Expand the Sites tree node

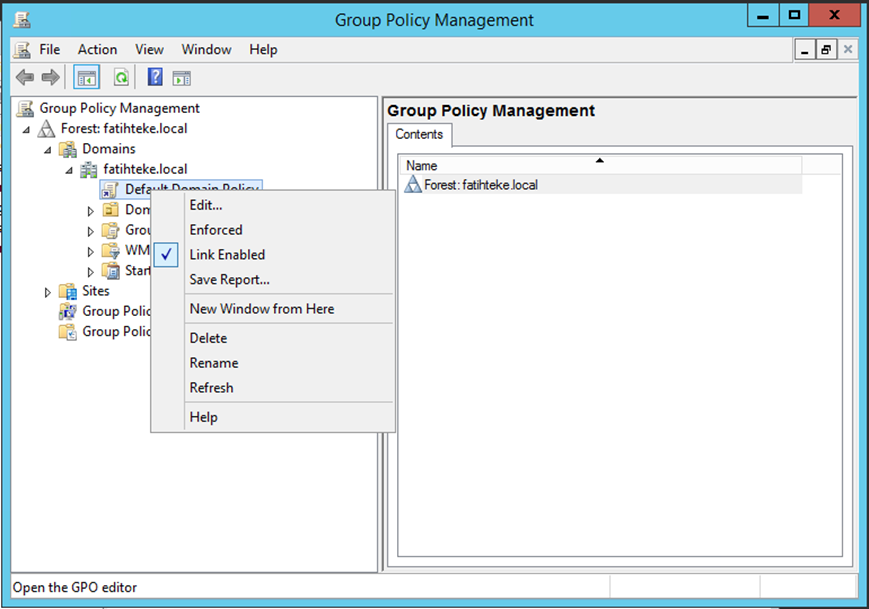coord(48,292)
